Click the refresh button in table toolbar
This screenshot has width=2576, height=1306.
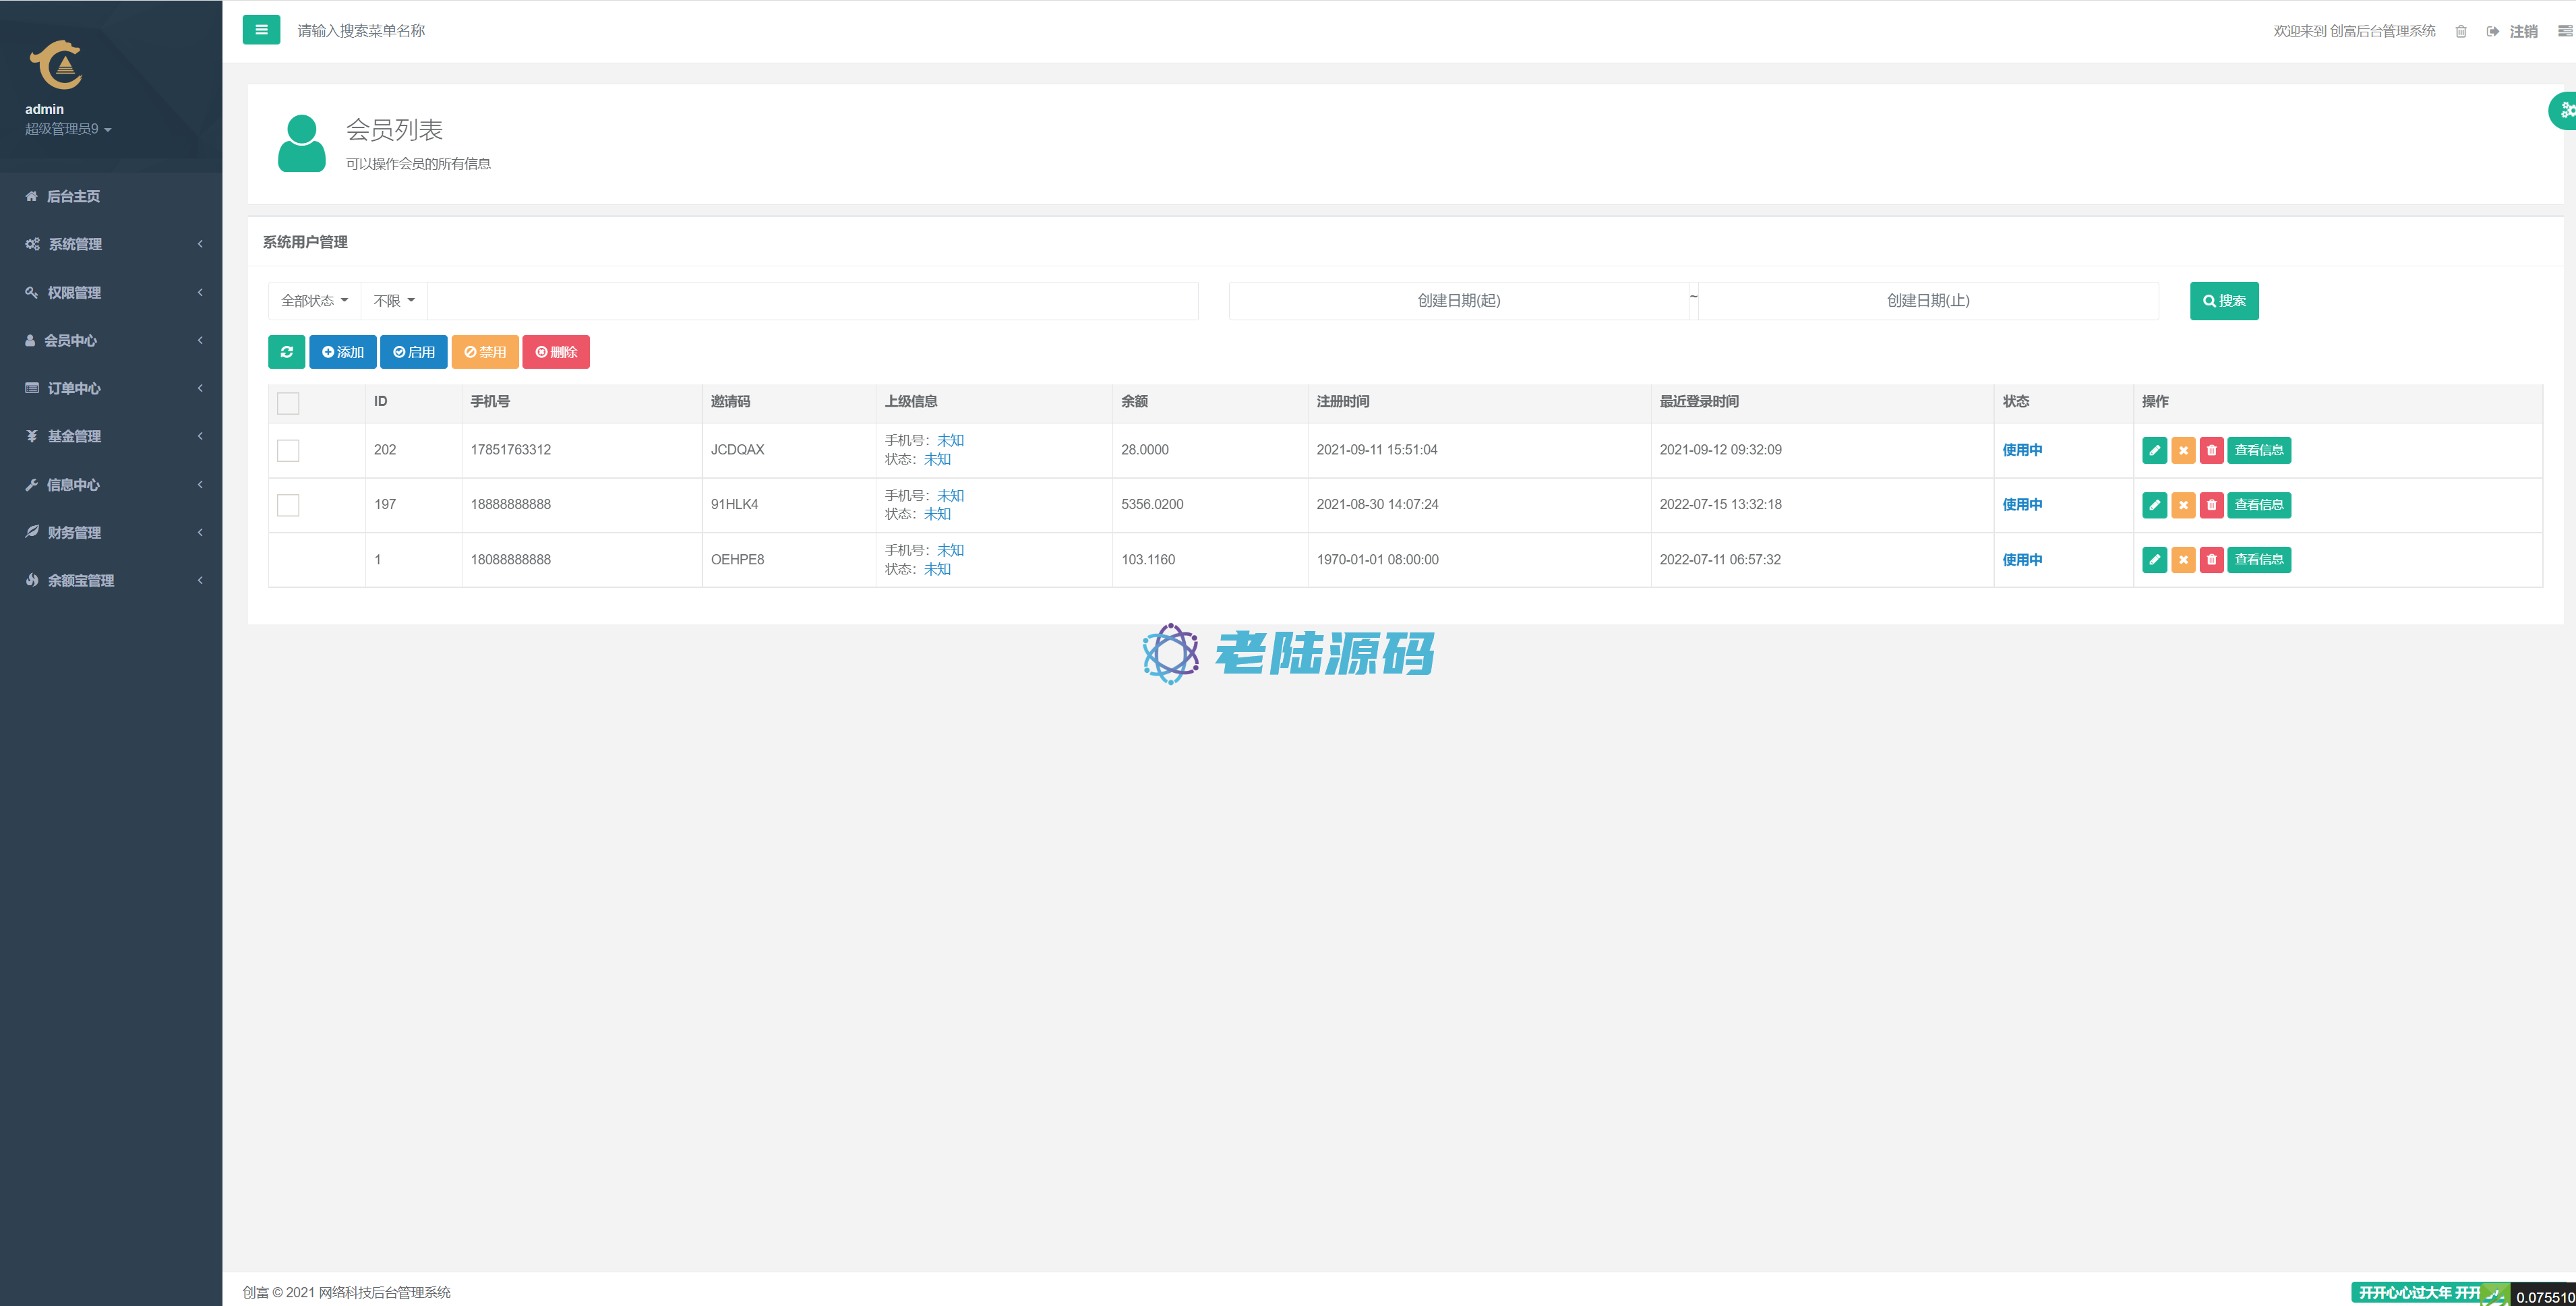click(x=287, y=352)
